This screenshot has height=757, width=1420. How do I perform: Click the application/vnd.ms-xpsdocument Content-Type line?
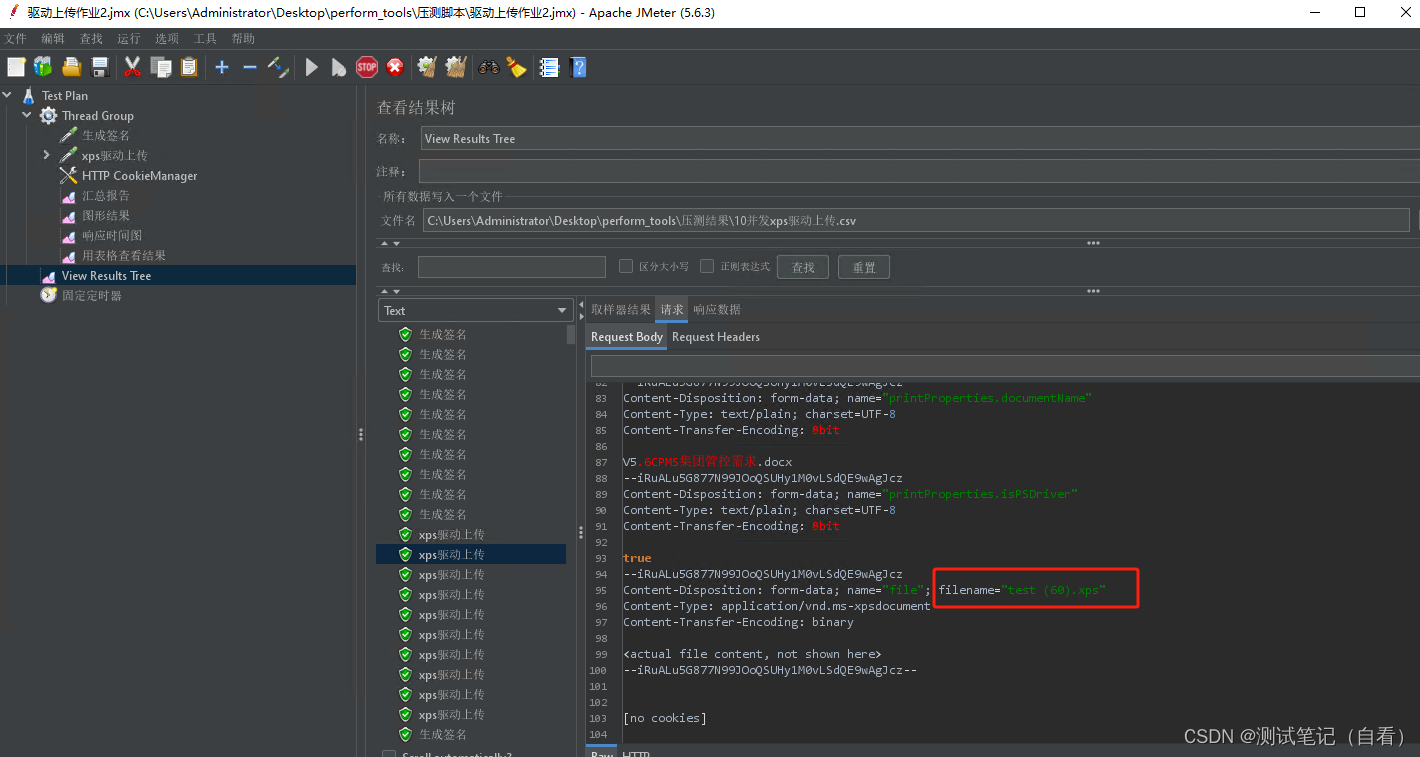click(777, 606)
